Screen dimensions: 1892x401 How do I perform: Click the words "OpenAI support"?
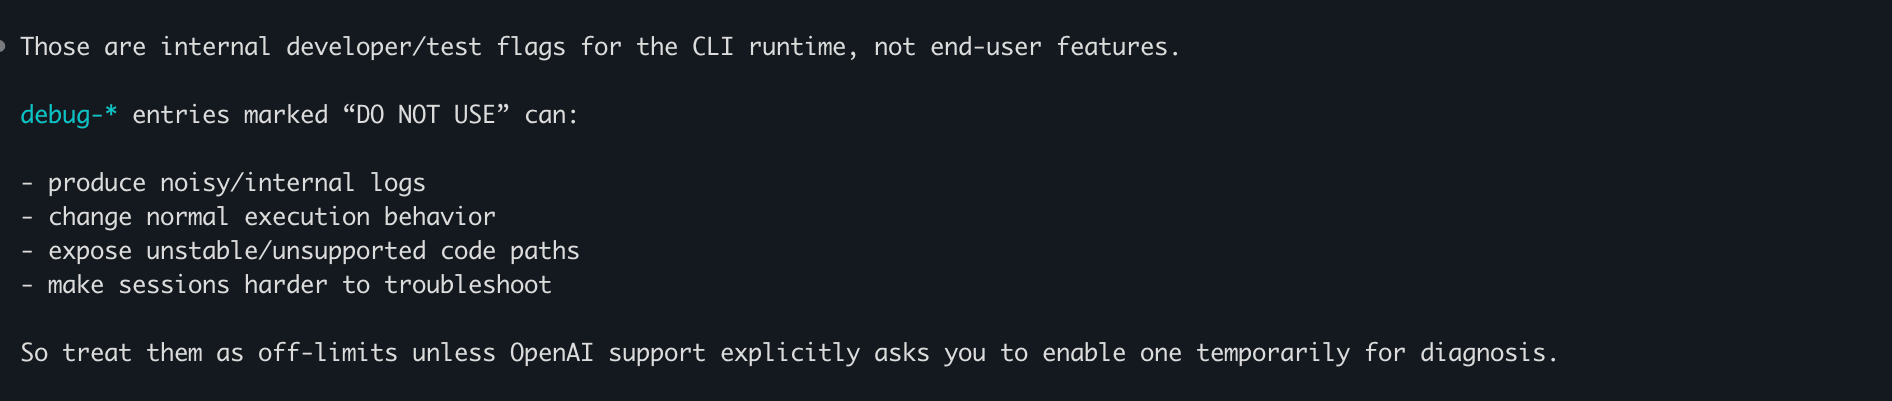[607, 353]
